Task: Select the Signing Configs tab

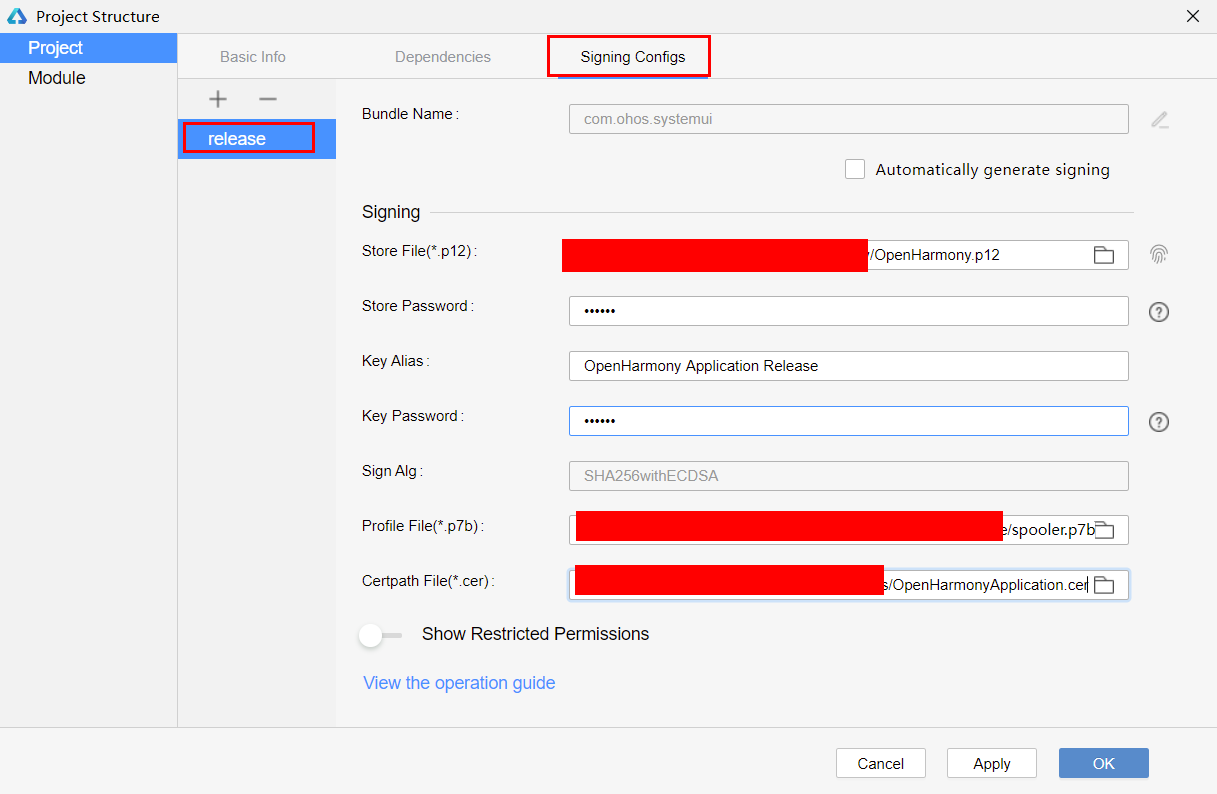Action: pyautogui.click(x=632, y=57)
